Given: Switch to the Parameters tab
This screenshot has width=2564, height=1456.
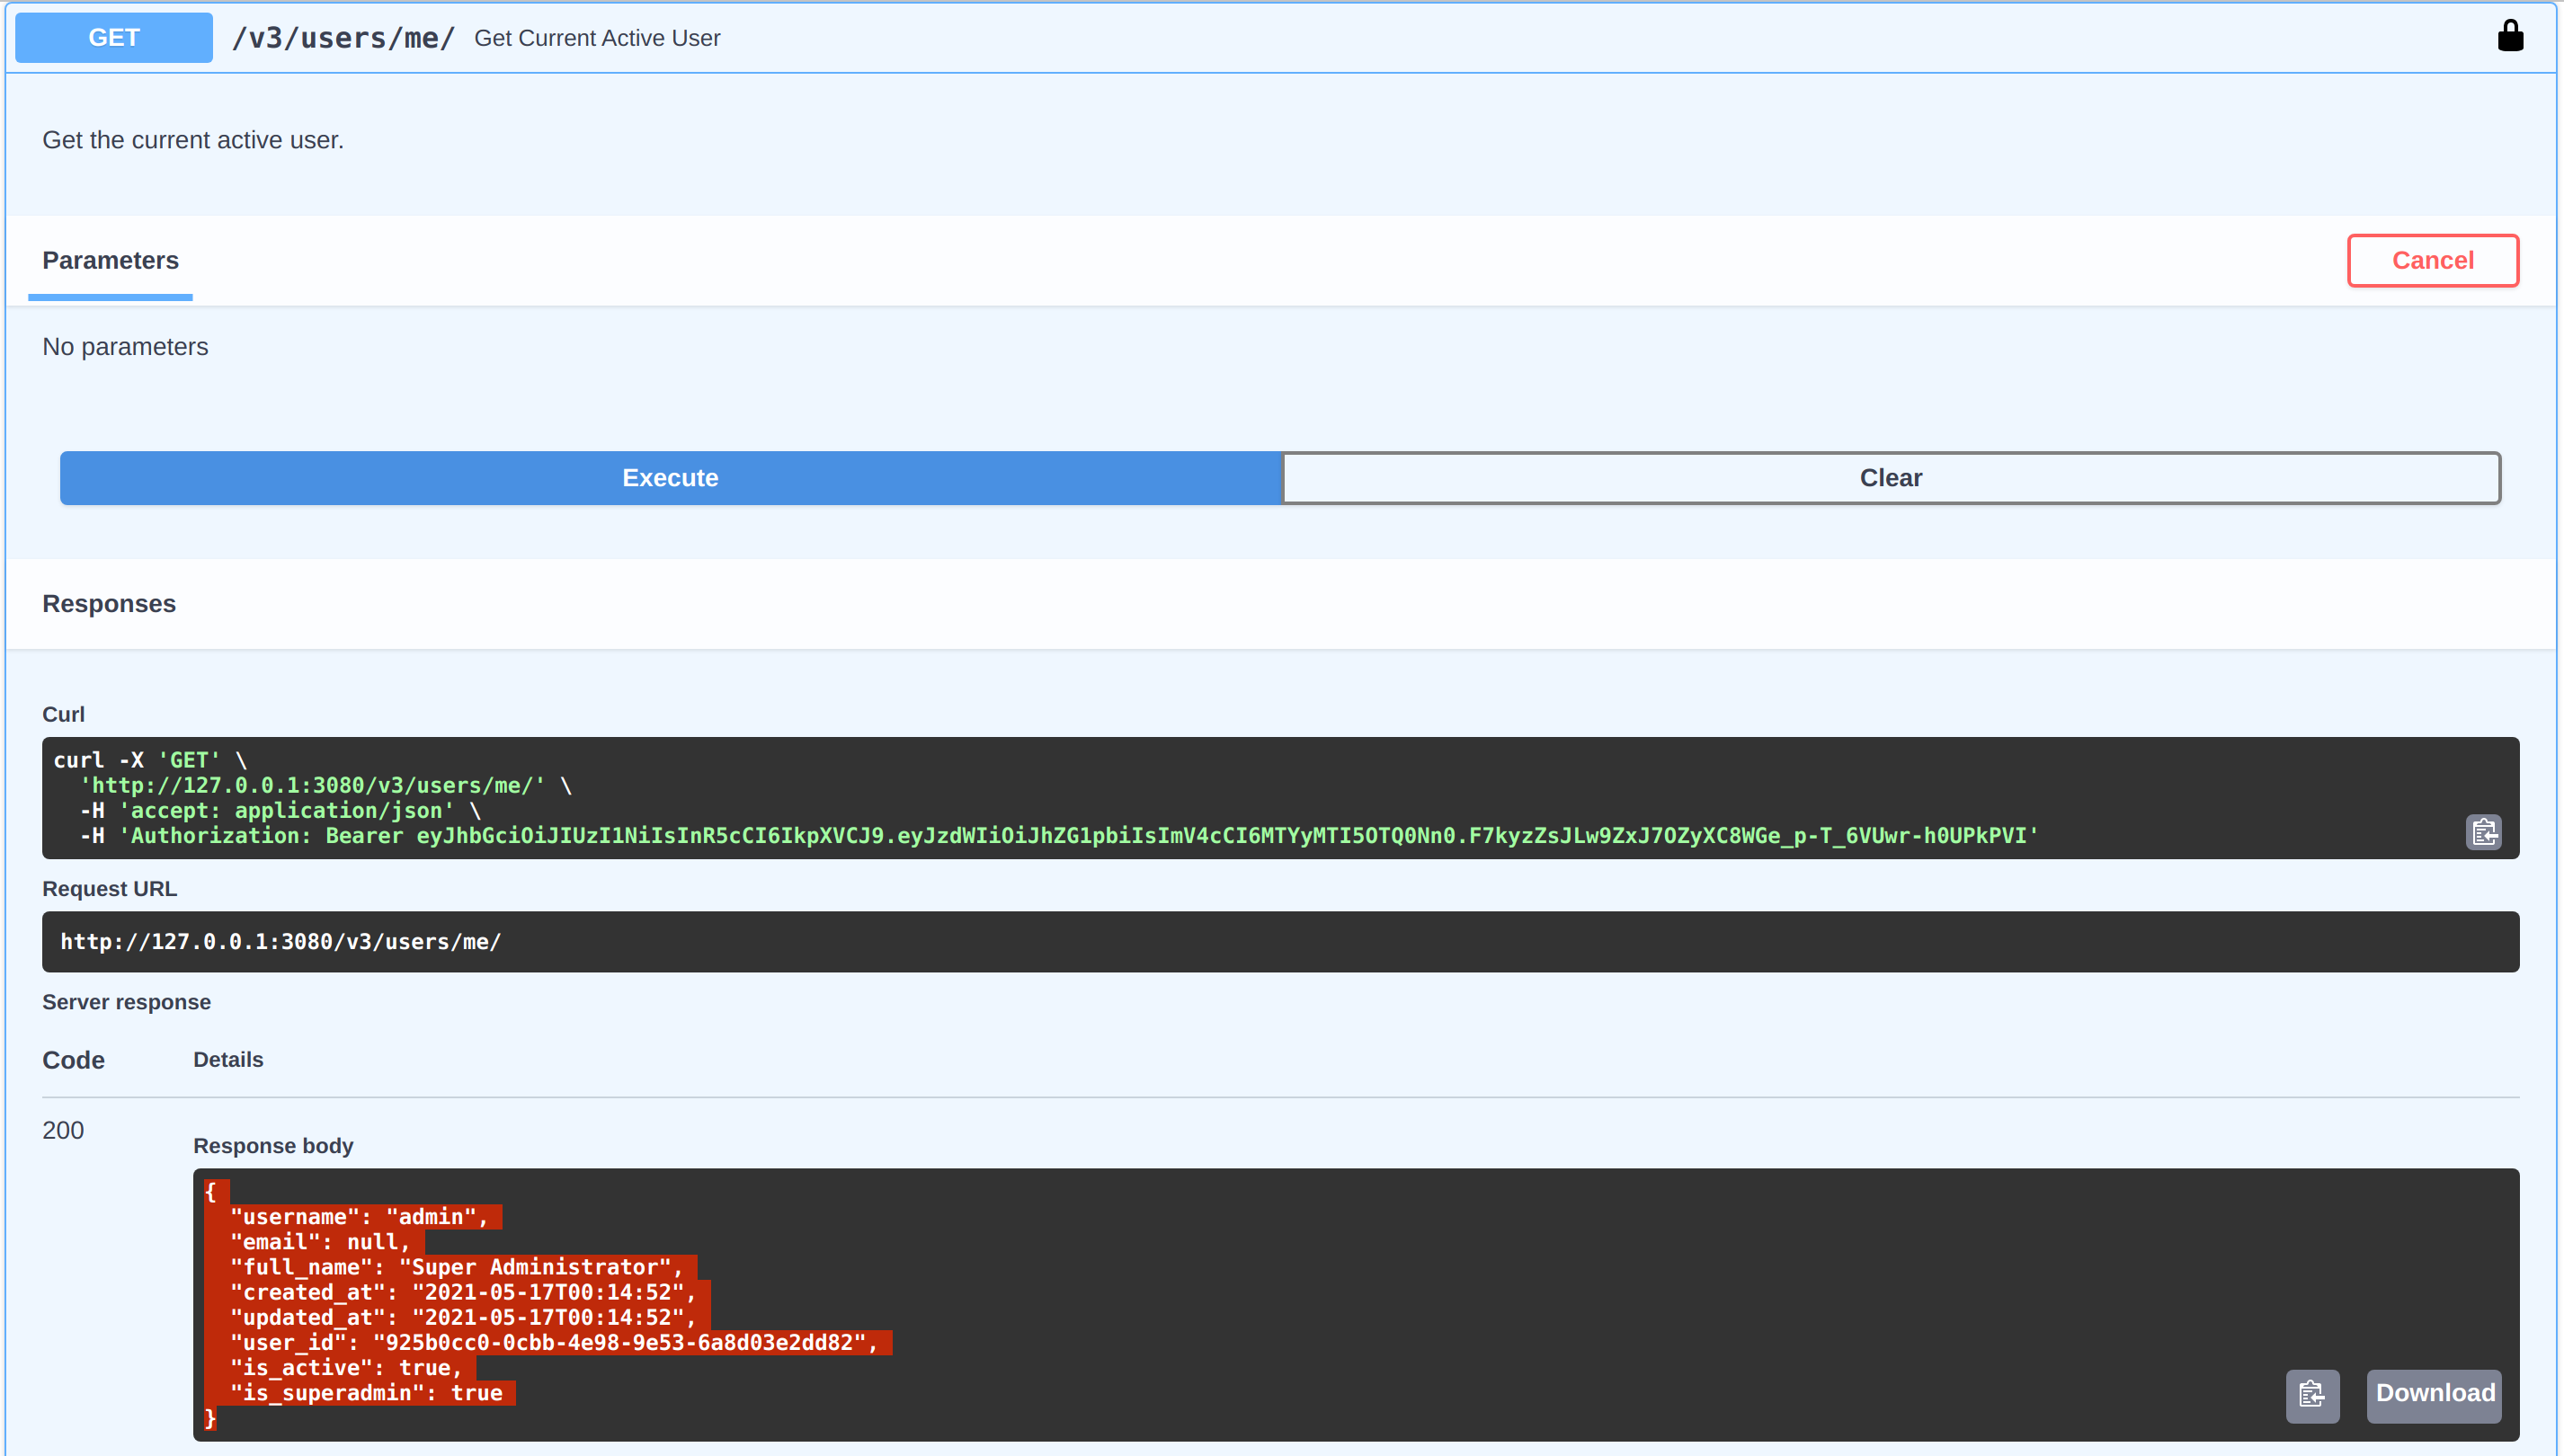Looking at the screenshot, I should pos(110,260).
